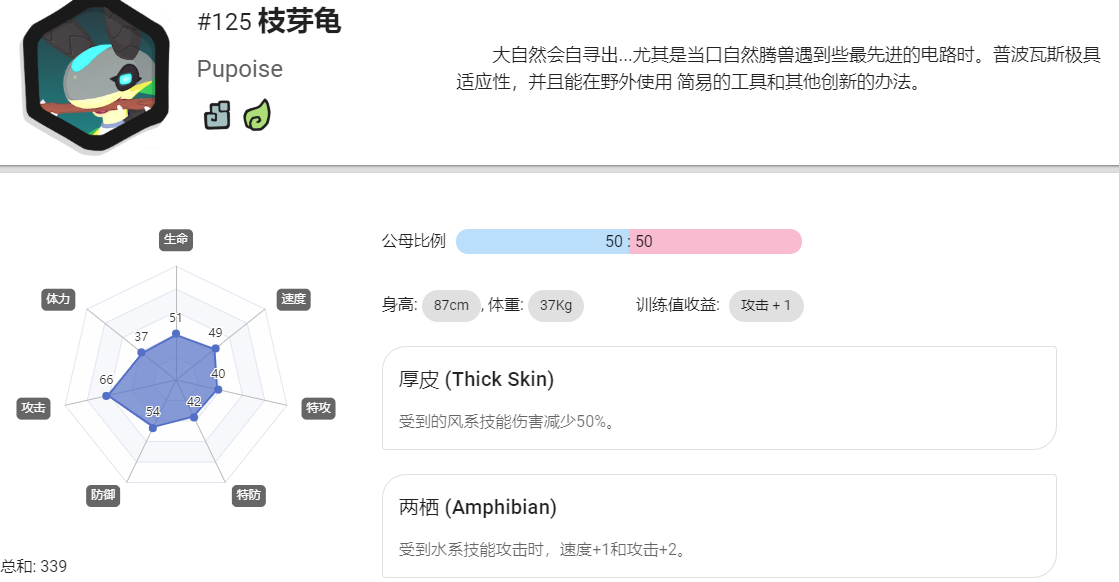This screenshot has height=582, width=1119.
Task: Click the digital type icon
Action: (x=217, y=115)
